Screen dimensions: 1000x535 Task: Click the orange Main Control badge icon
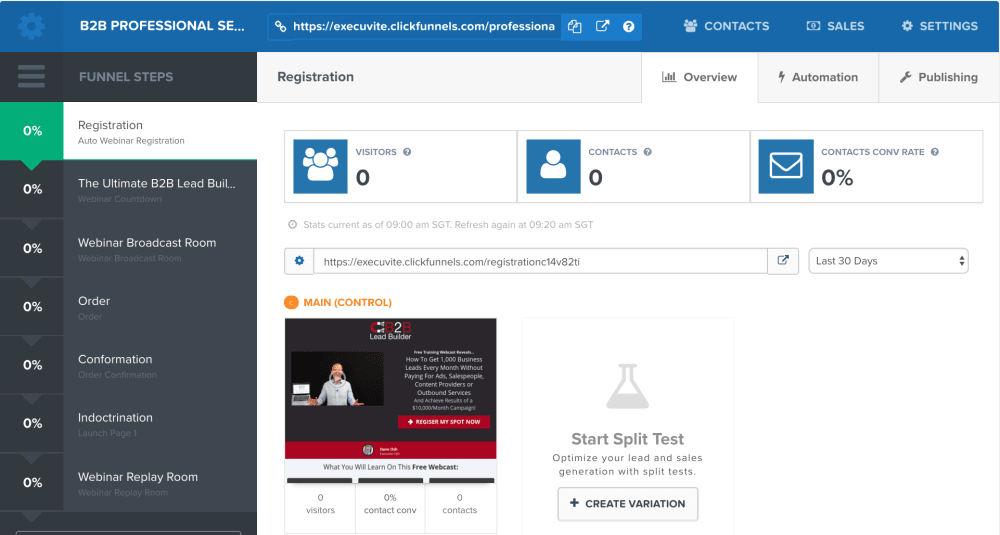tap(291, 302)
